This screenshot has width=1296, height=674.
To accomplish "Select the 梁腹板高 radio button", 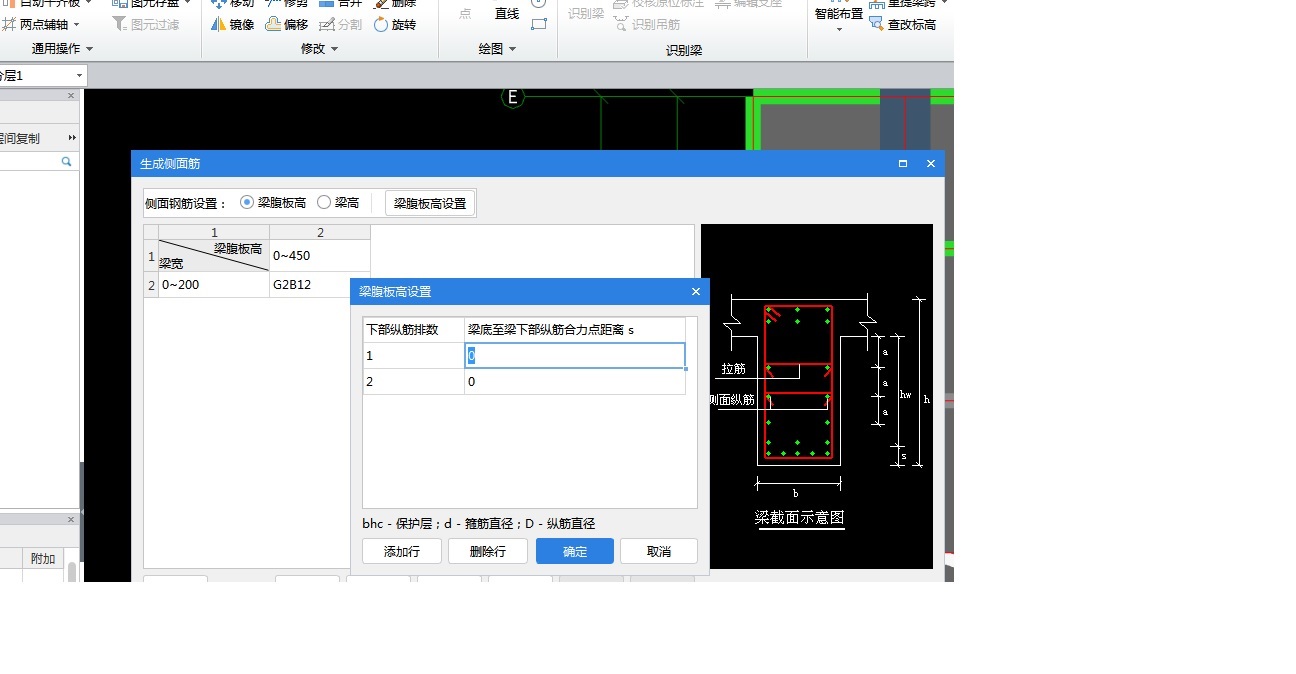I will [x=248, y=202].
